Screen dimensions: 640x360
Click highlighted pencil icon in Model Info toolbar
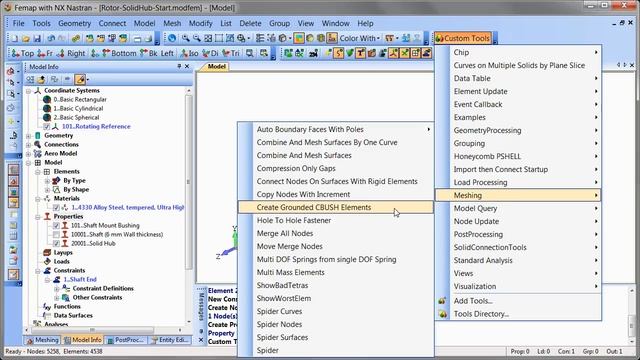pyautogui.click(x=80, y=79)
